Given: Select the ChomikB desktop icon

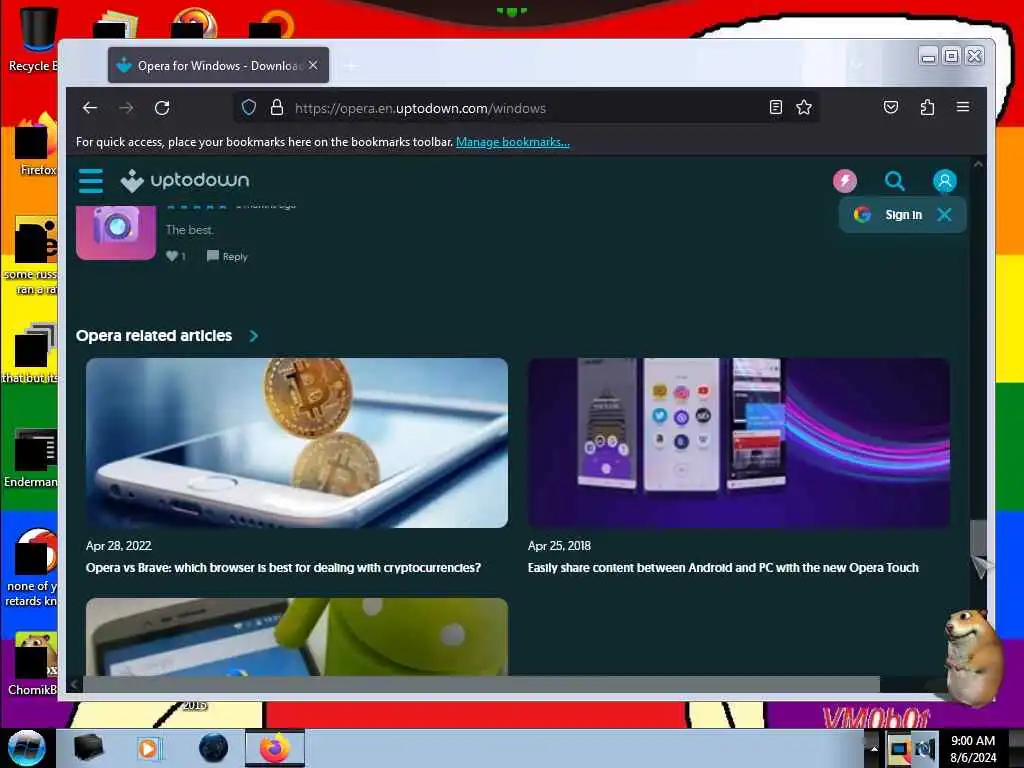Looking at the screenshot, I should tap(31, 663).
